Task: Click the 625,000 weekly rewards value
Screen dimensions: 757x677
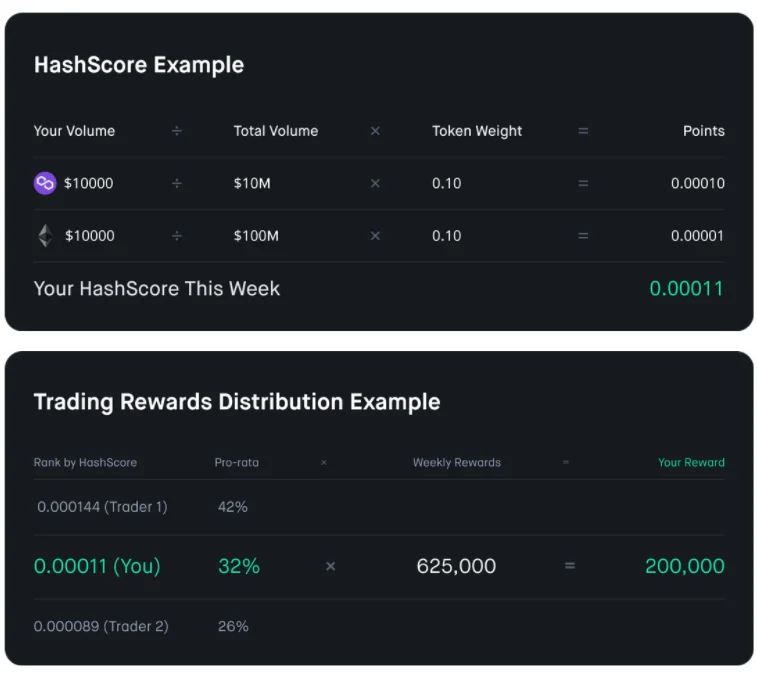Action: coord(456,566)
